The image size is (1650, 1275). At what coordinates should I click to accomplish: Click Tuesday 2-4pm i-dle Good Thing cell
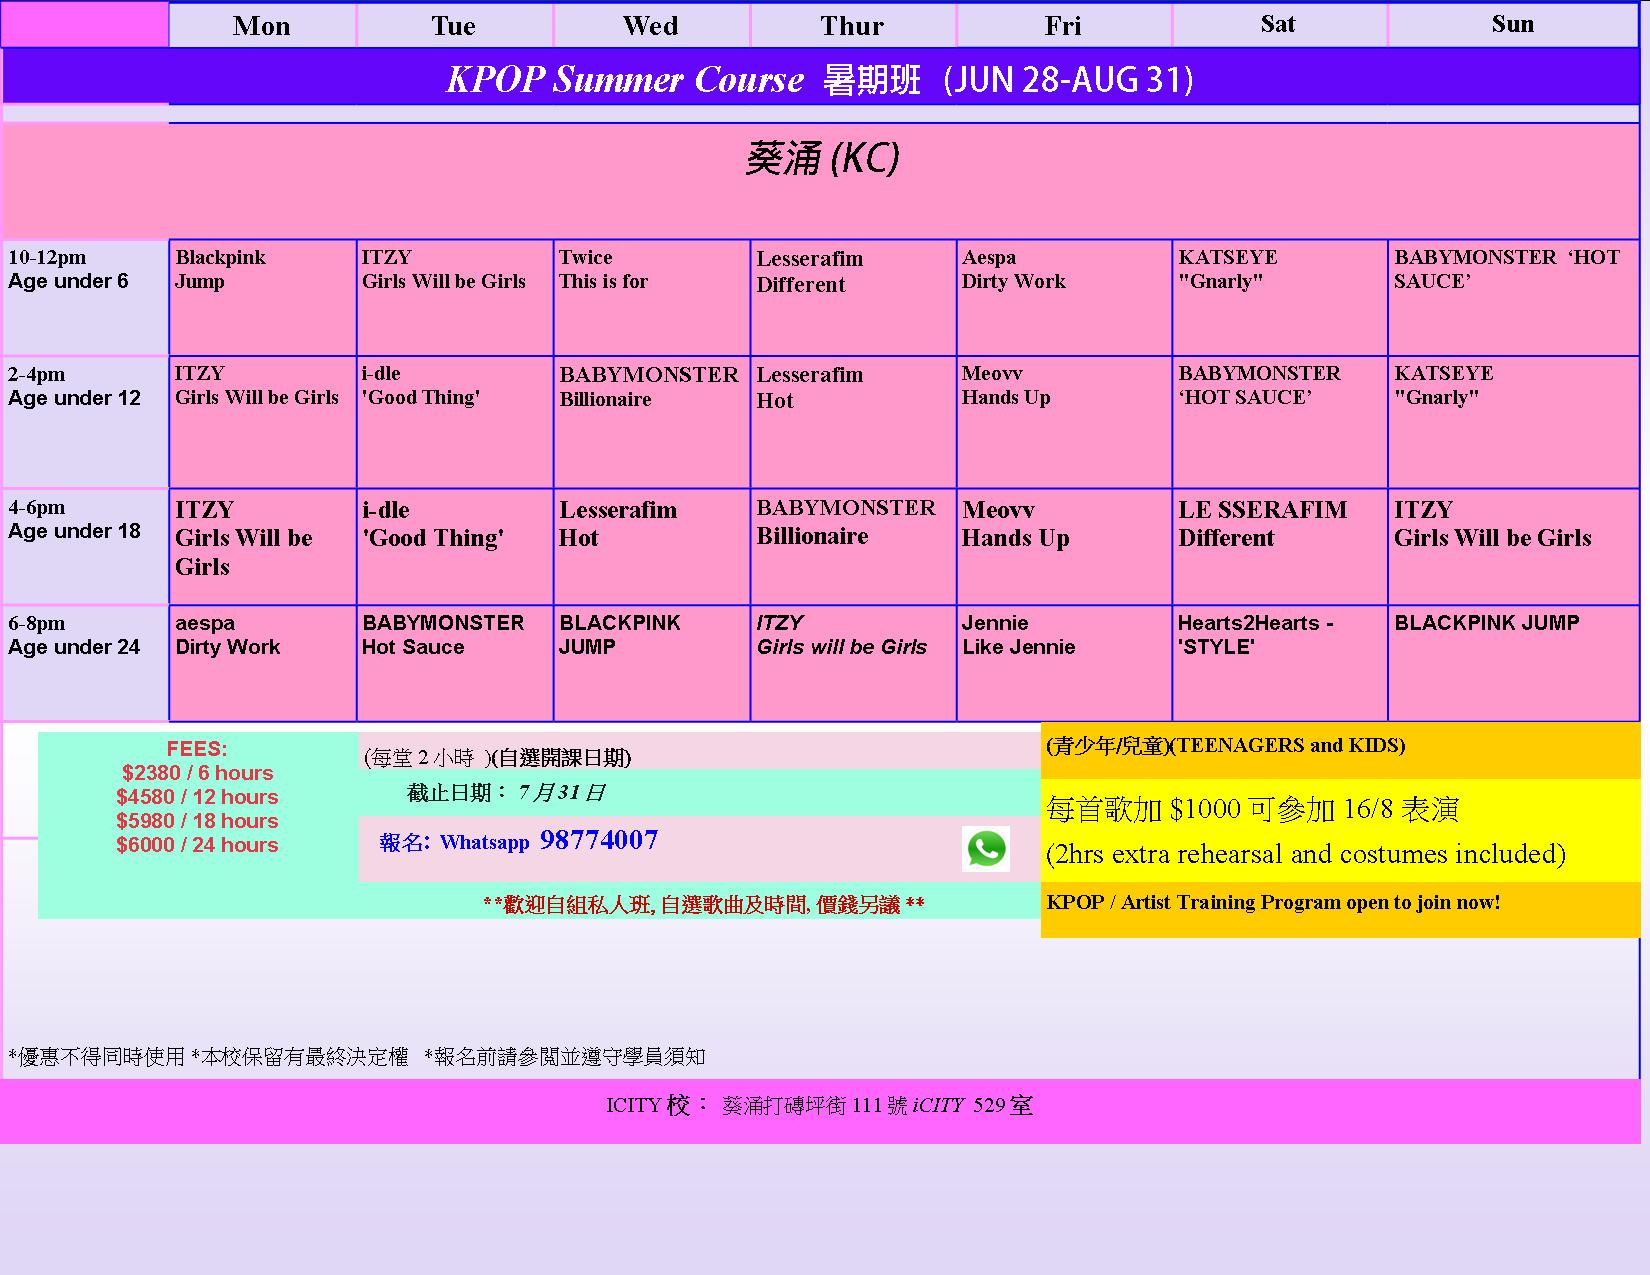point(455,422)
